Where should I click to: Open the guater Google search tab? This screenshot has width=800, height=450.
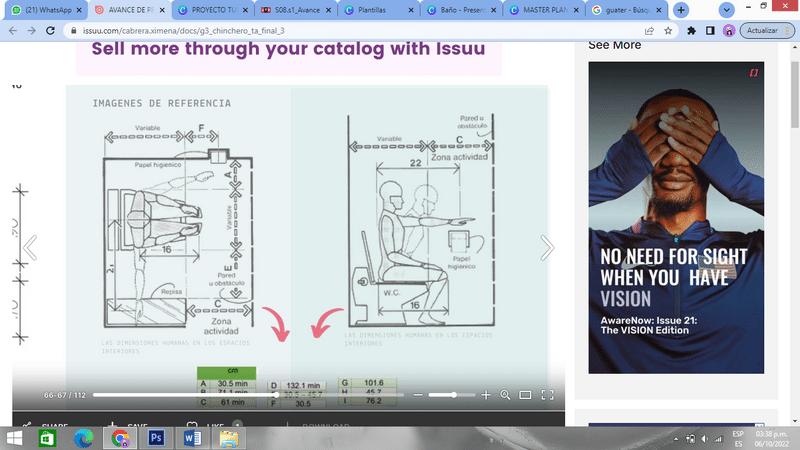click(628, 10)
